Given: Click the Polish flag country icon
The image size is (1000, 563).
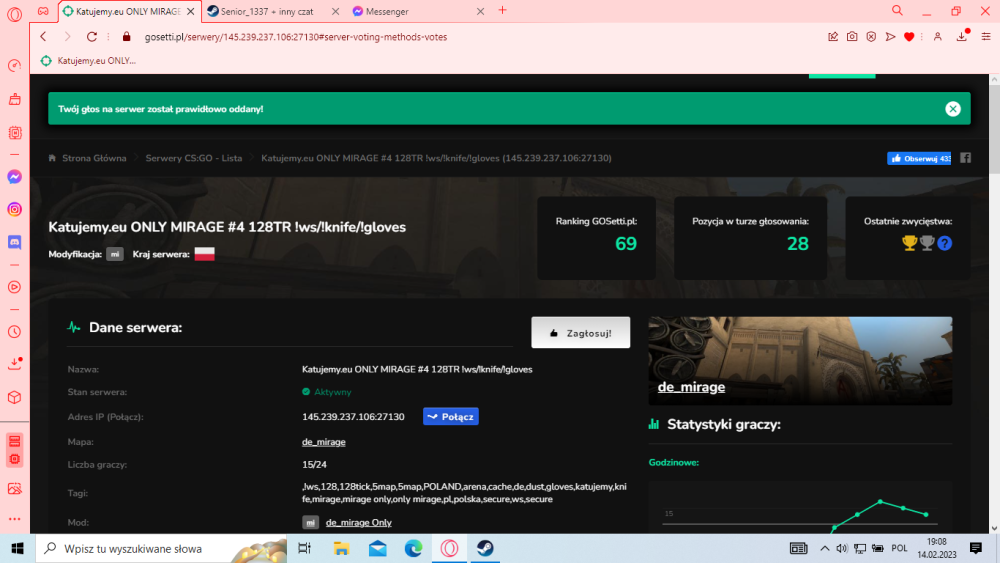Looking at the screenshot, I should point(205,254).
